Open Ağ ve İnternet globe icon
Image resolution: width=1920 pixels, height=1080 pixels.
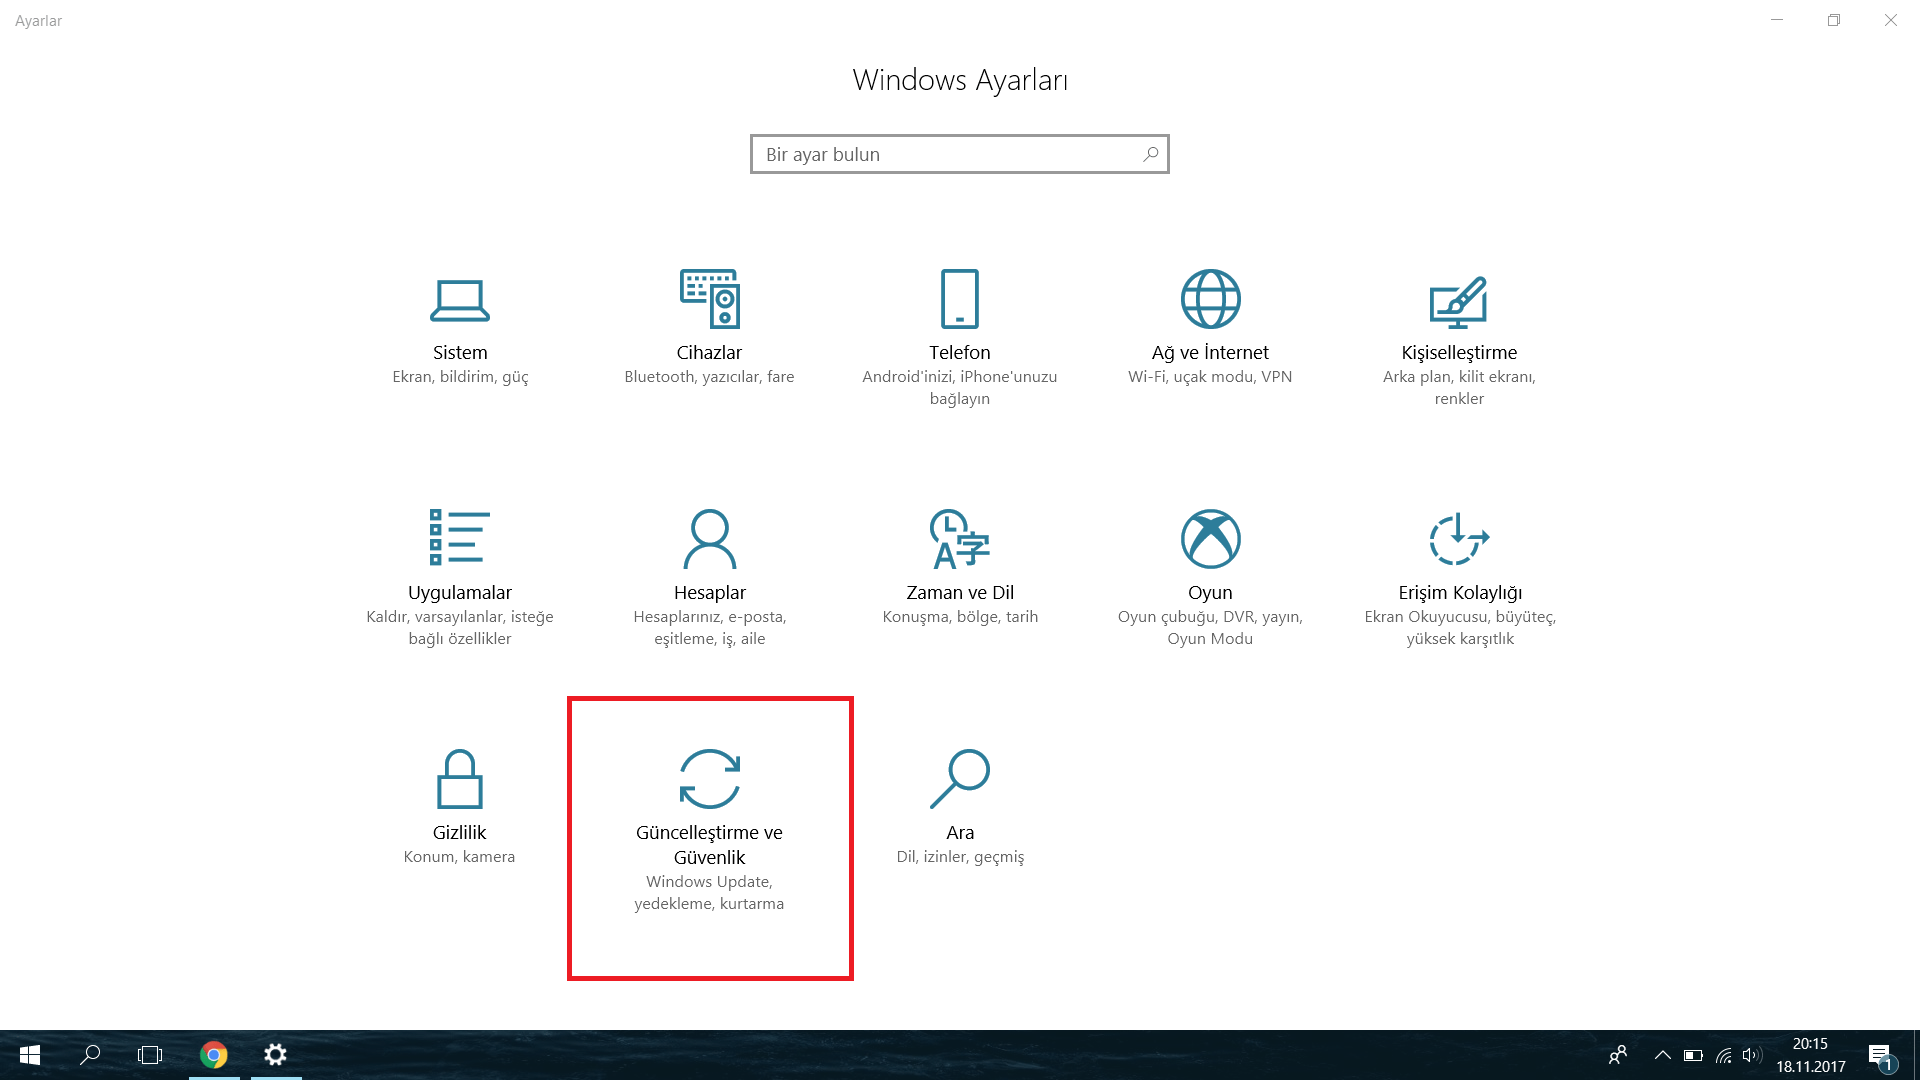coord(1210,299)
